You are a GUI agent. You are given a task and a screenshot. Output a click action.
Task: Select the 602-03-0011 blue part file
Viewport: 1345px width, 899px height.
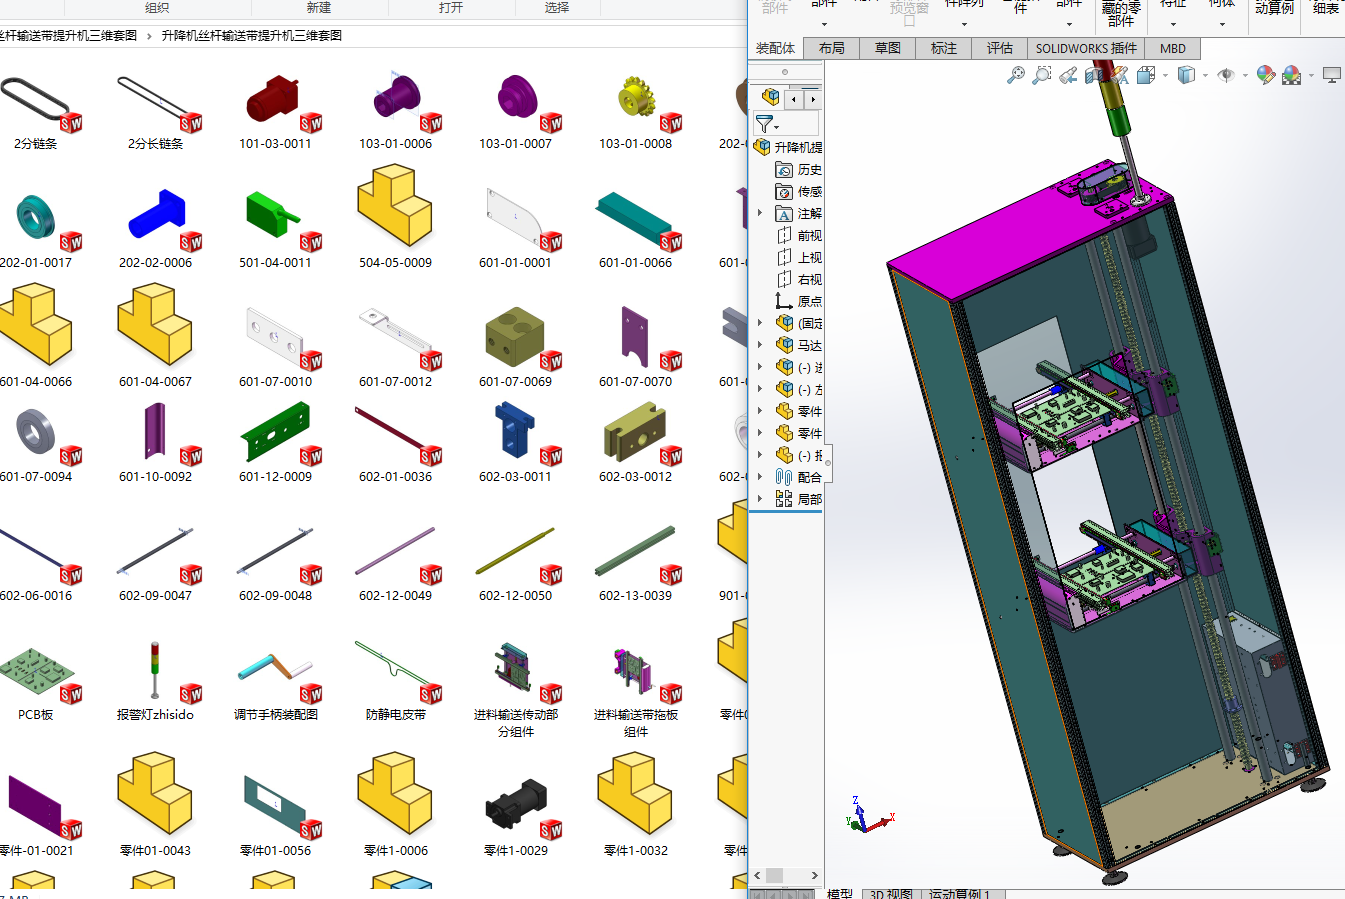(x=515, y=442)
